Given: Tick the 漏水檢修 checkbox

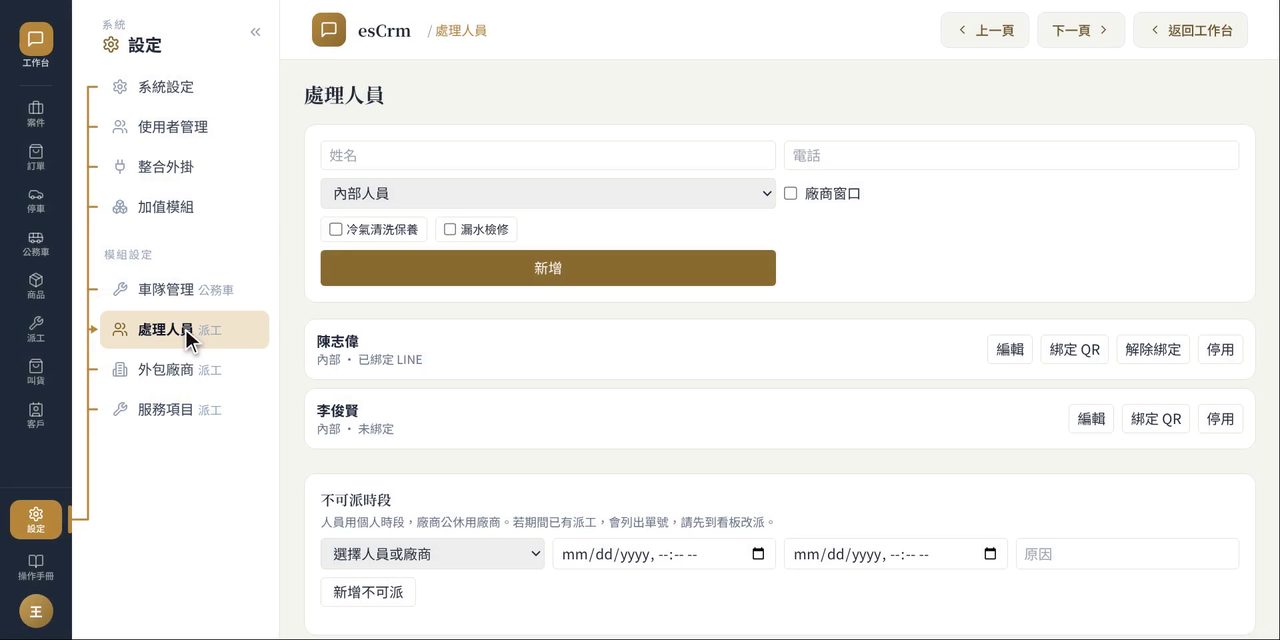Looking at the screenshot, I should point(450,229).
